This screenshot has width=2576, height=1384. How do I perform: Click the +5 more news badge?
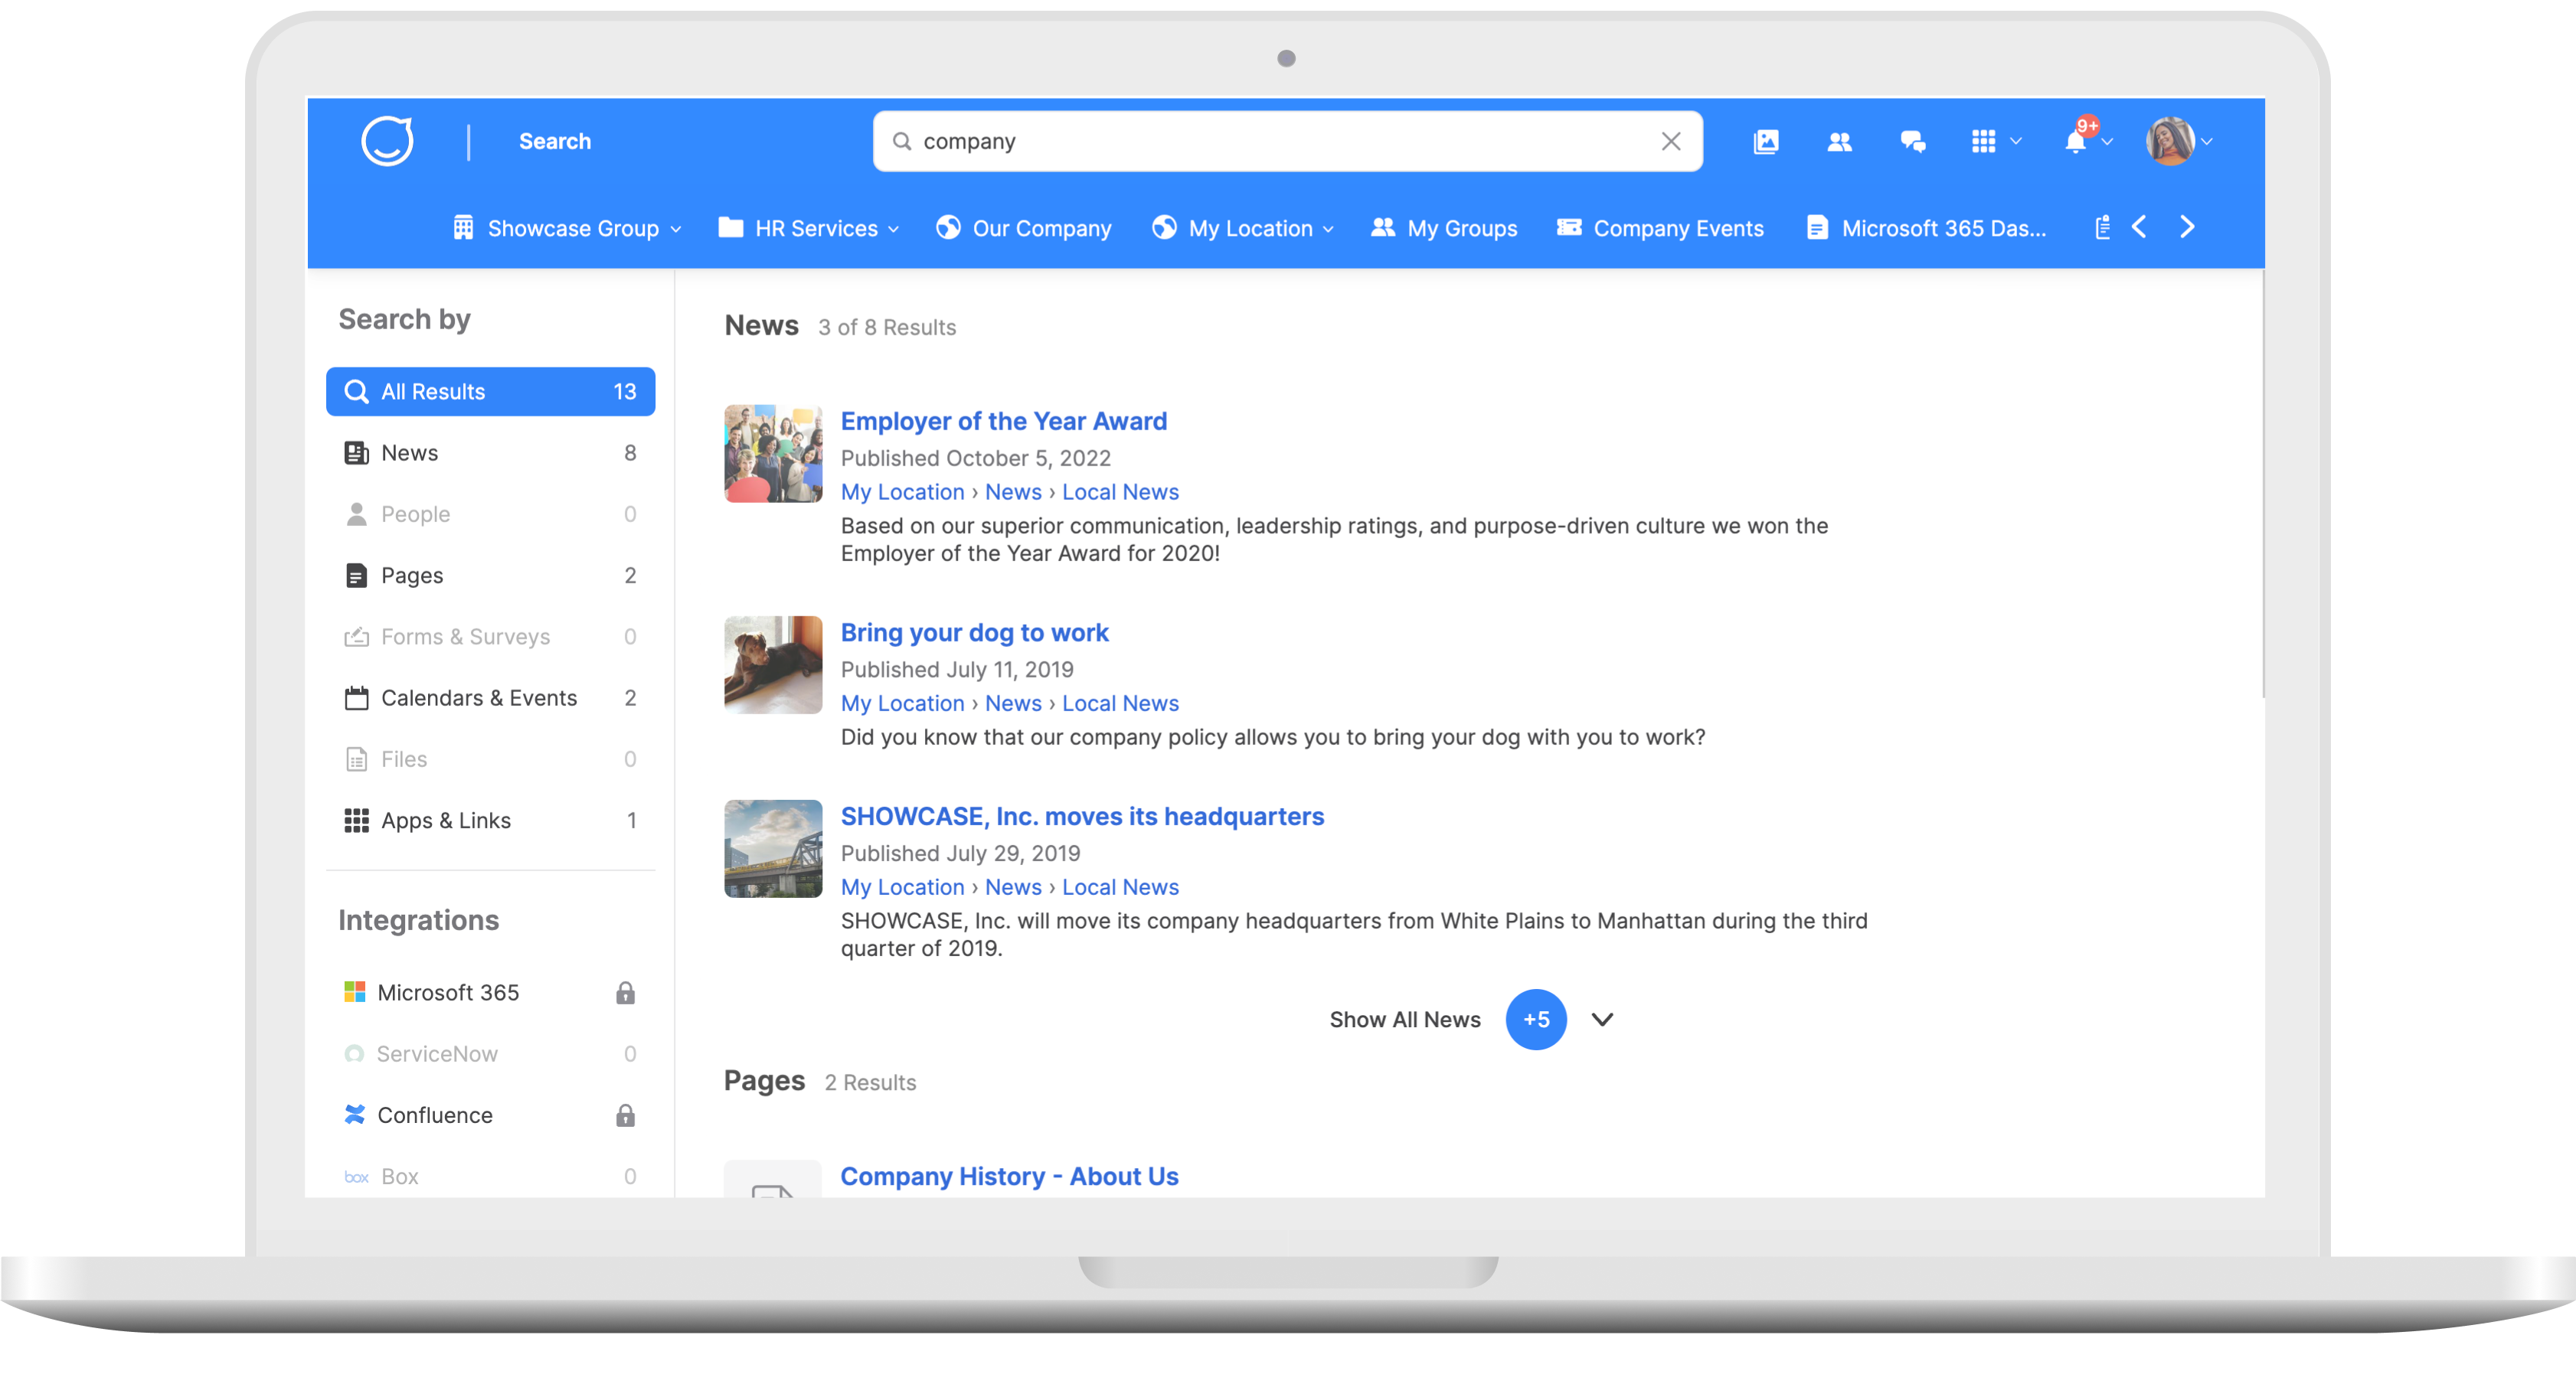[1535, 1019]
